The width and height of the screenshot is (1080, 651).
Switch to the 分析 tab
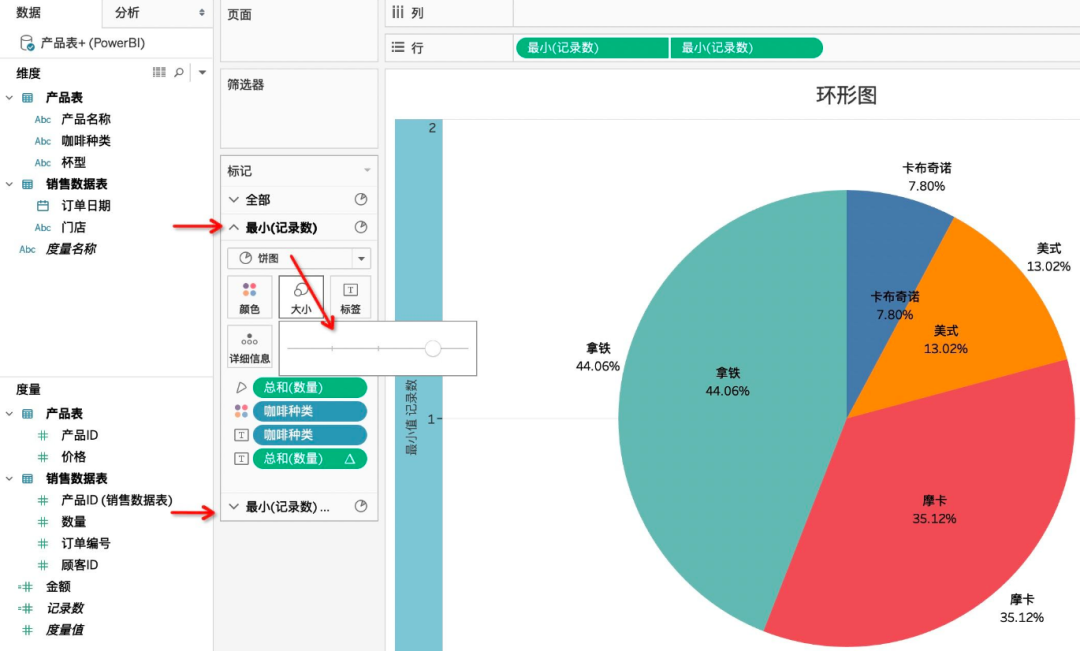point(128,13)
